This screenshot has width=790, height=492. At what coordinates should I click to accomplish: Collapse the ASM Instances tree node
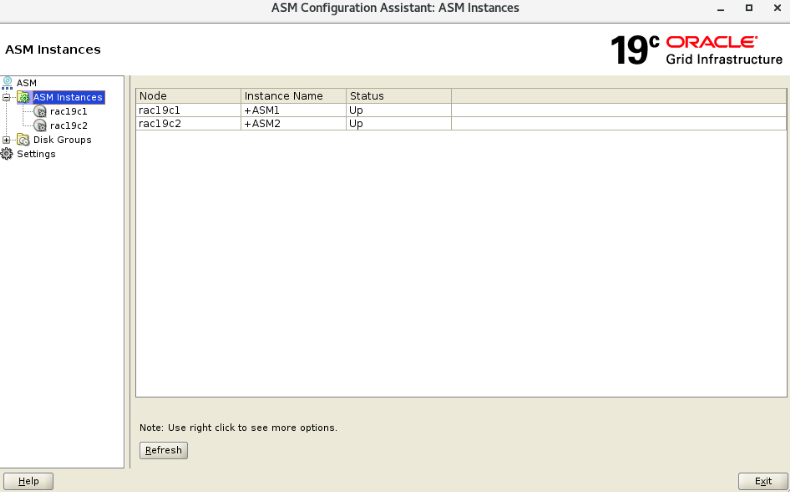pyautogui.click(x=7, y=97)
